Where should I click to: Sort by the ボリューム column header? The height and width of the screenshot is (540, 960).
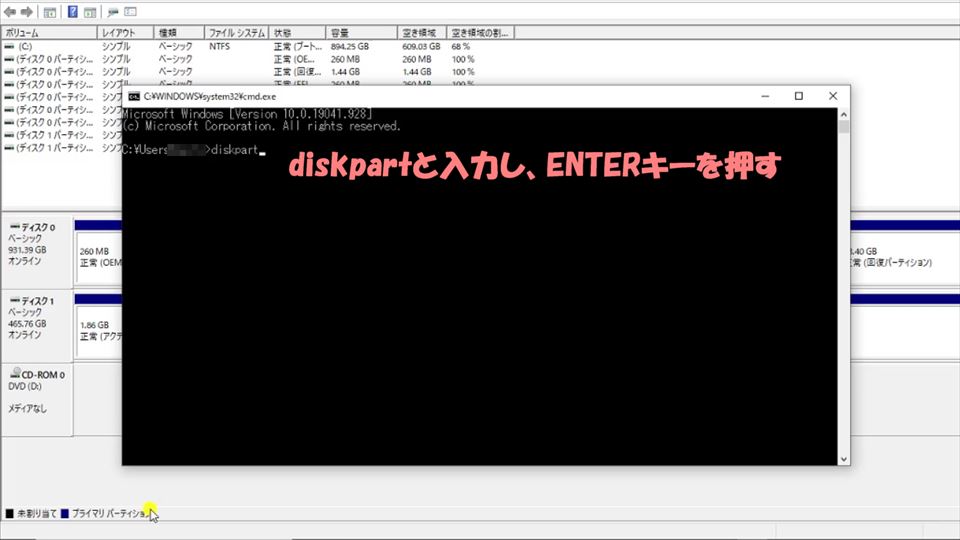pyautogui.click(x=48, y=33)
